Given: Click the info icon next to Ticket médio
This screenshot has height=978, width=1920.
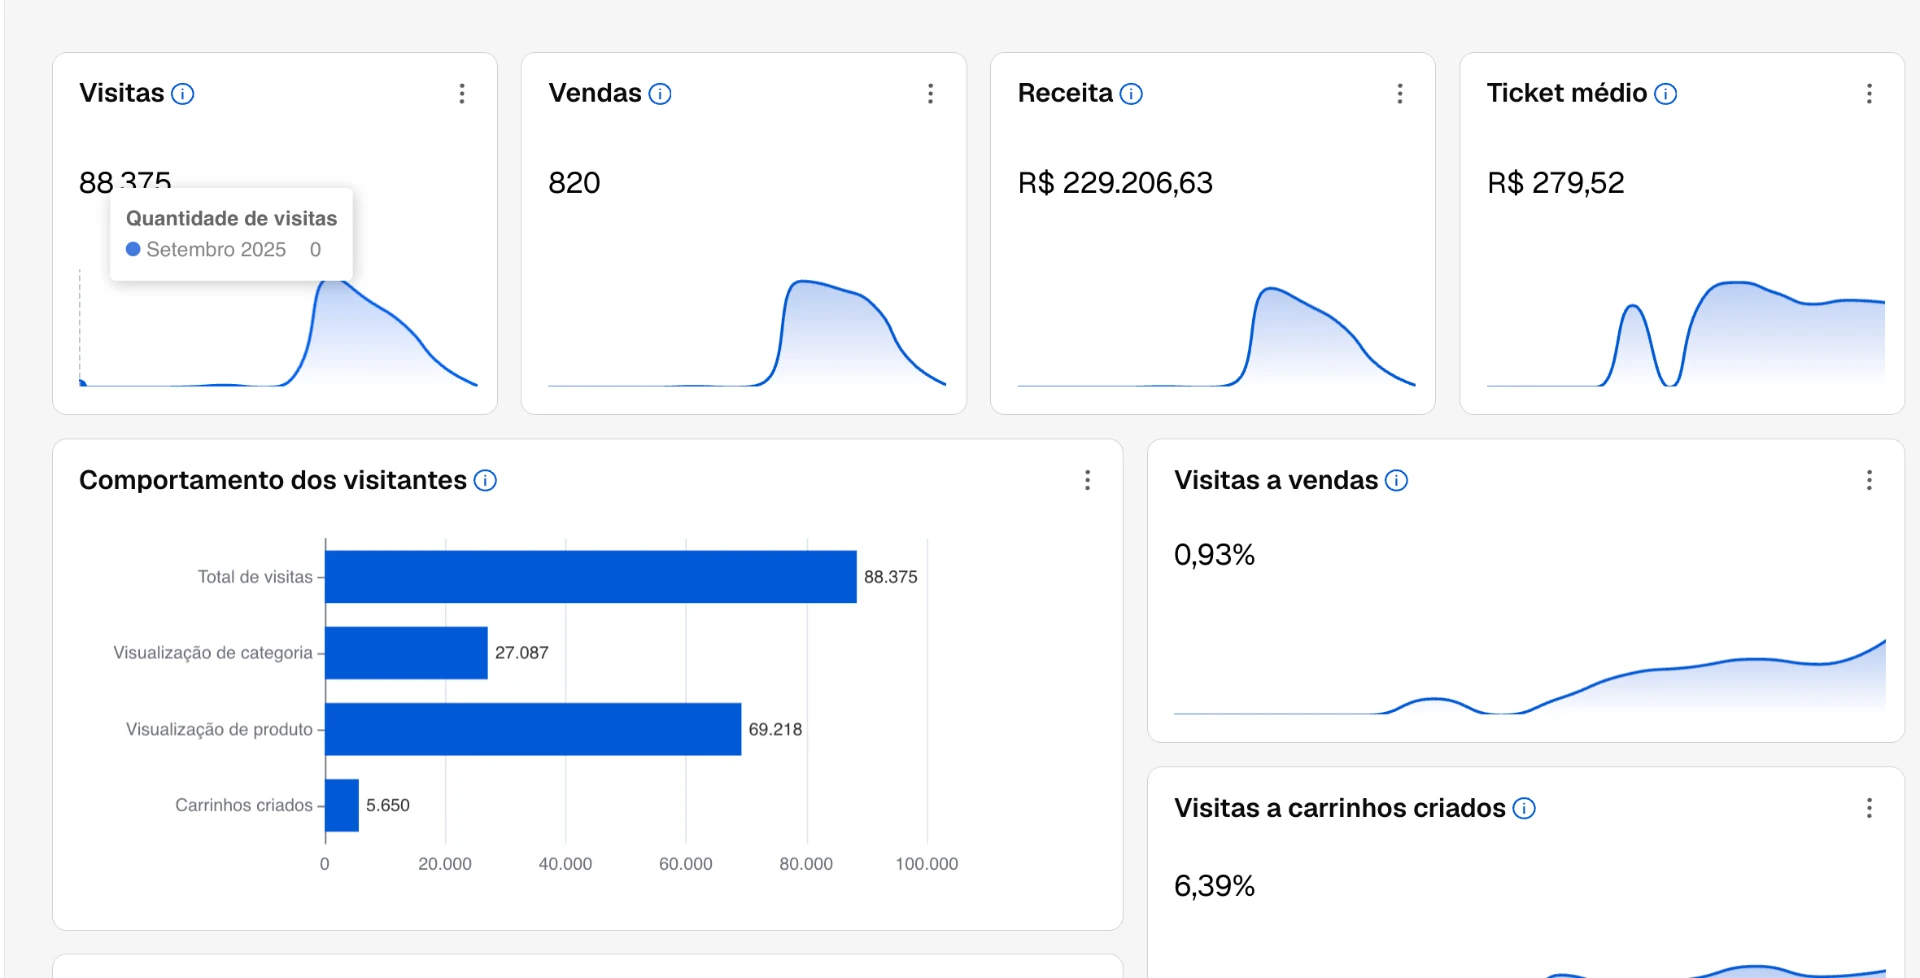Looking at the screenshot, I should (x=1665, y=94).
